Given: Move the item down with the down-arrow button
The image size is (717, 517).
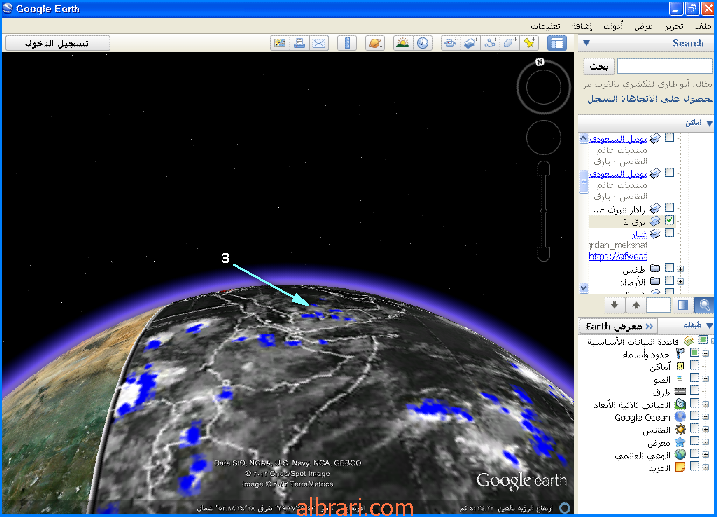Looking at the screenshot, I should pos(614,305).
